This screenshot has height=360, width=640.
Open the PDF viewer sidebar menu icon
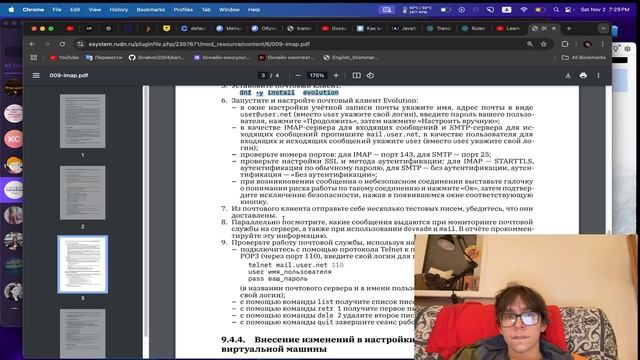(x=36, y=76)
